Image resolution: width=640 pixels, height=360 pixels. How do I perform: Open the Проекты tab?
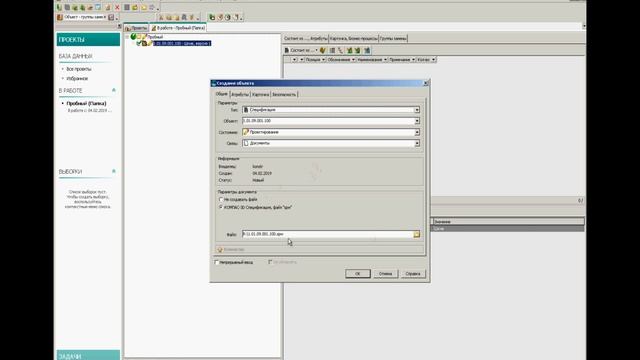coord(136,28)
